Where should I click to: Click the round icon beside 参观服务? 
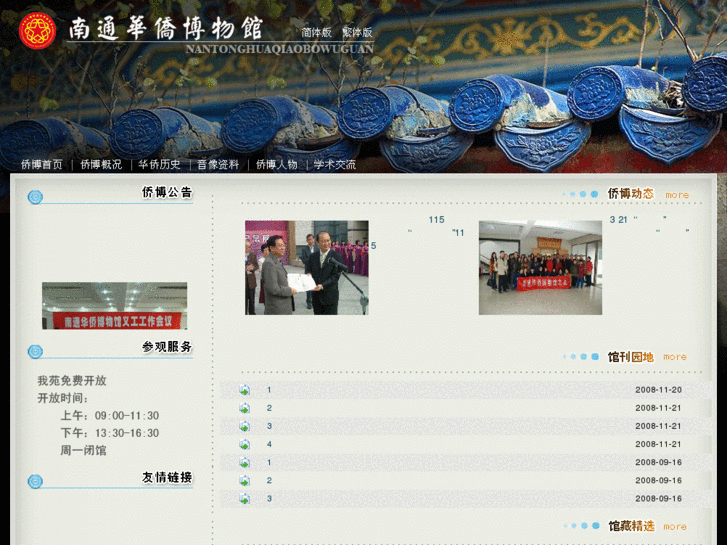(x=35, y=352)
